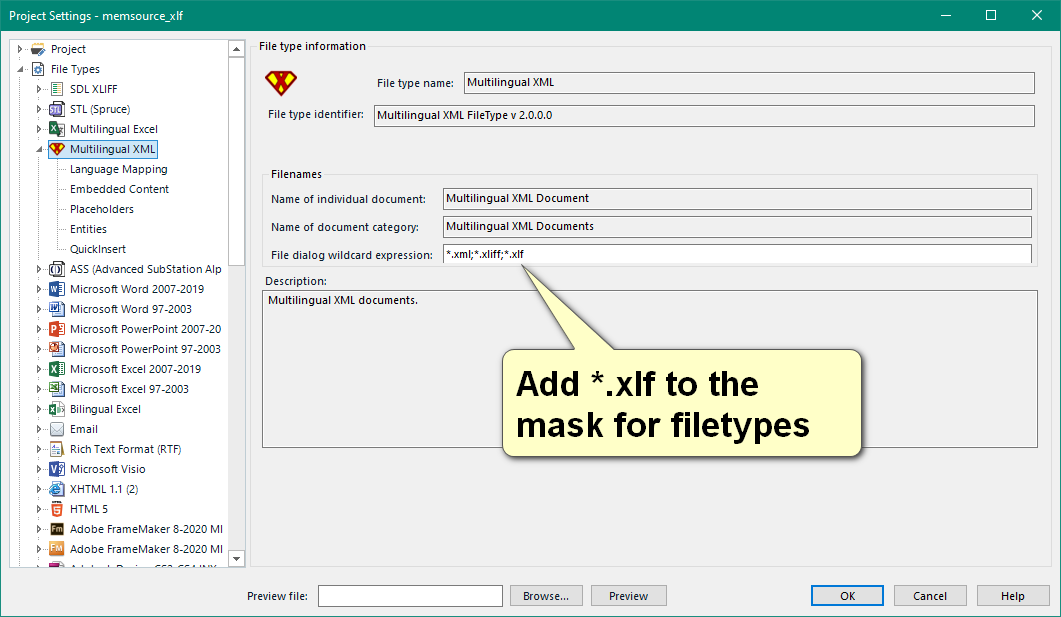Collapse the Multilingual XML node
1061x617 pixels.
tap(39, 149)
